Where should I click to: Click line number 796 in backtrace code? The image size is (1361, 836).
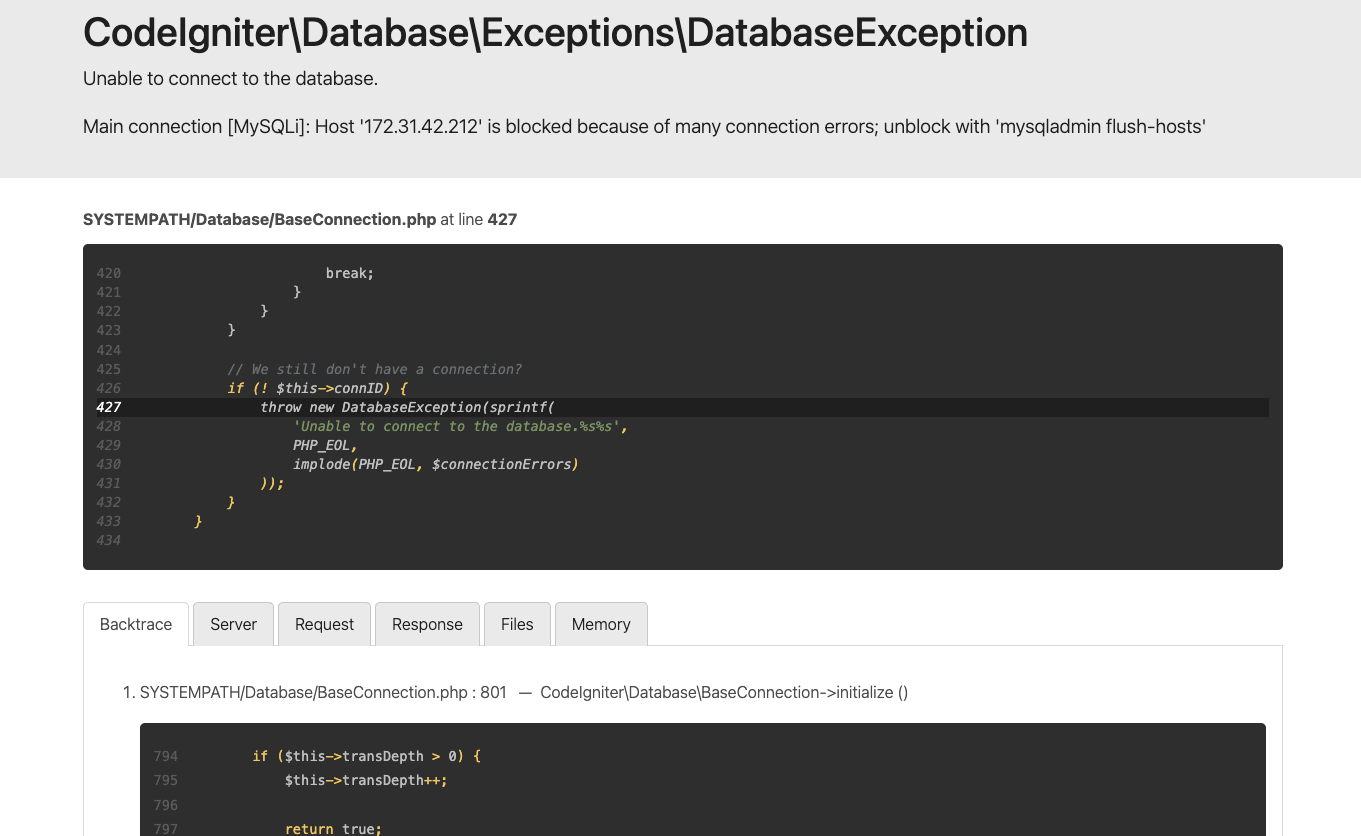(x=166, y=805)
